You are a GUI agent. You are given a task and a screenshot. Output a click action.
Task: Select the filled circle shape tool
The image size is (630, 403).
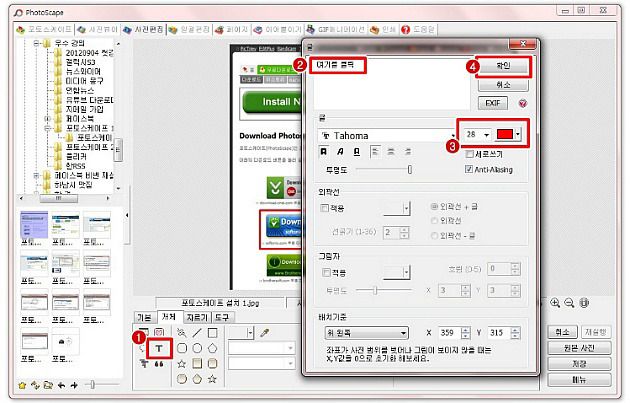point(182,379)
